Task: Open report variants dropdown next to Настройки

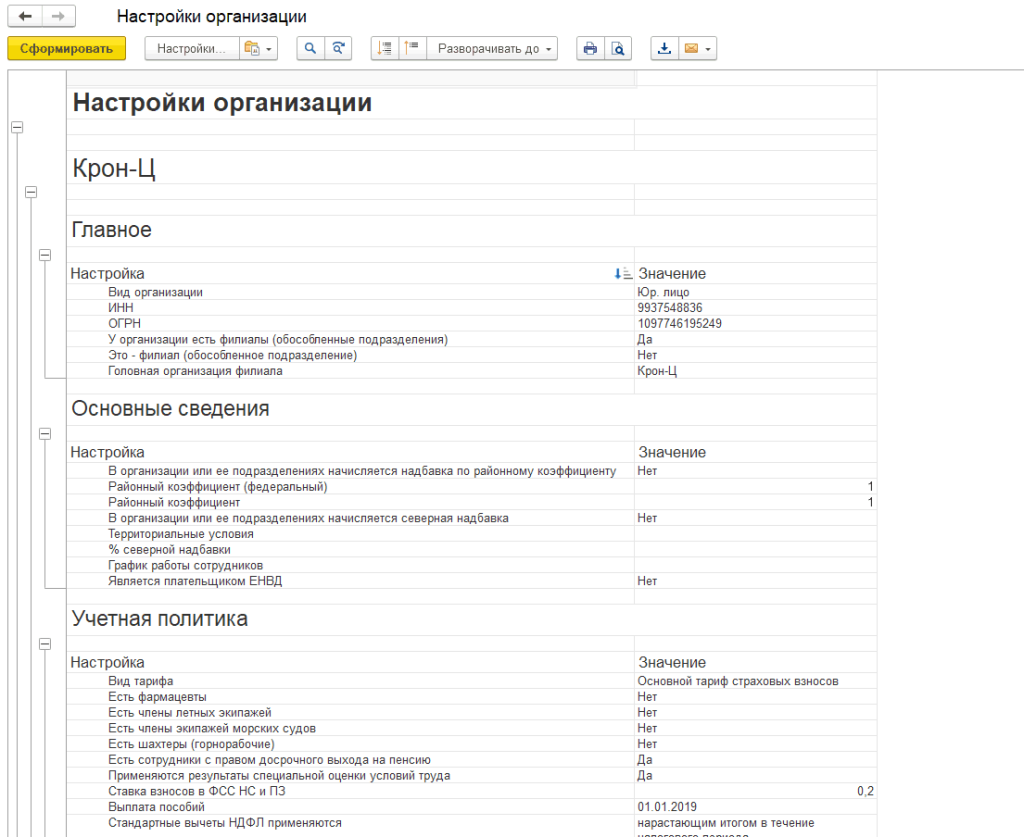Action: pyautogui.click(x=257, y=48)
